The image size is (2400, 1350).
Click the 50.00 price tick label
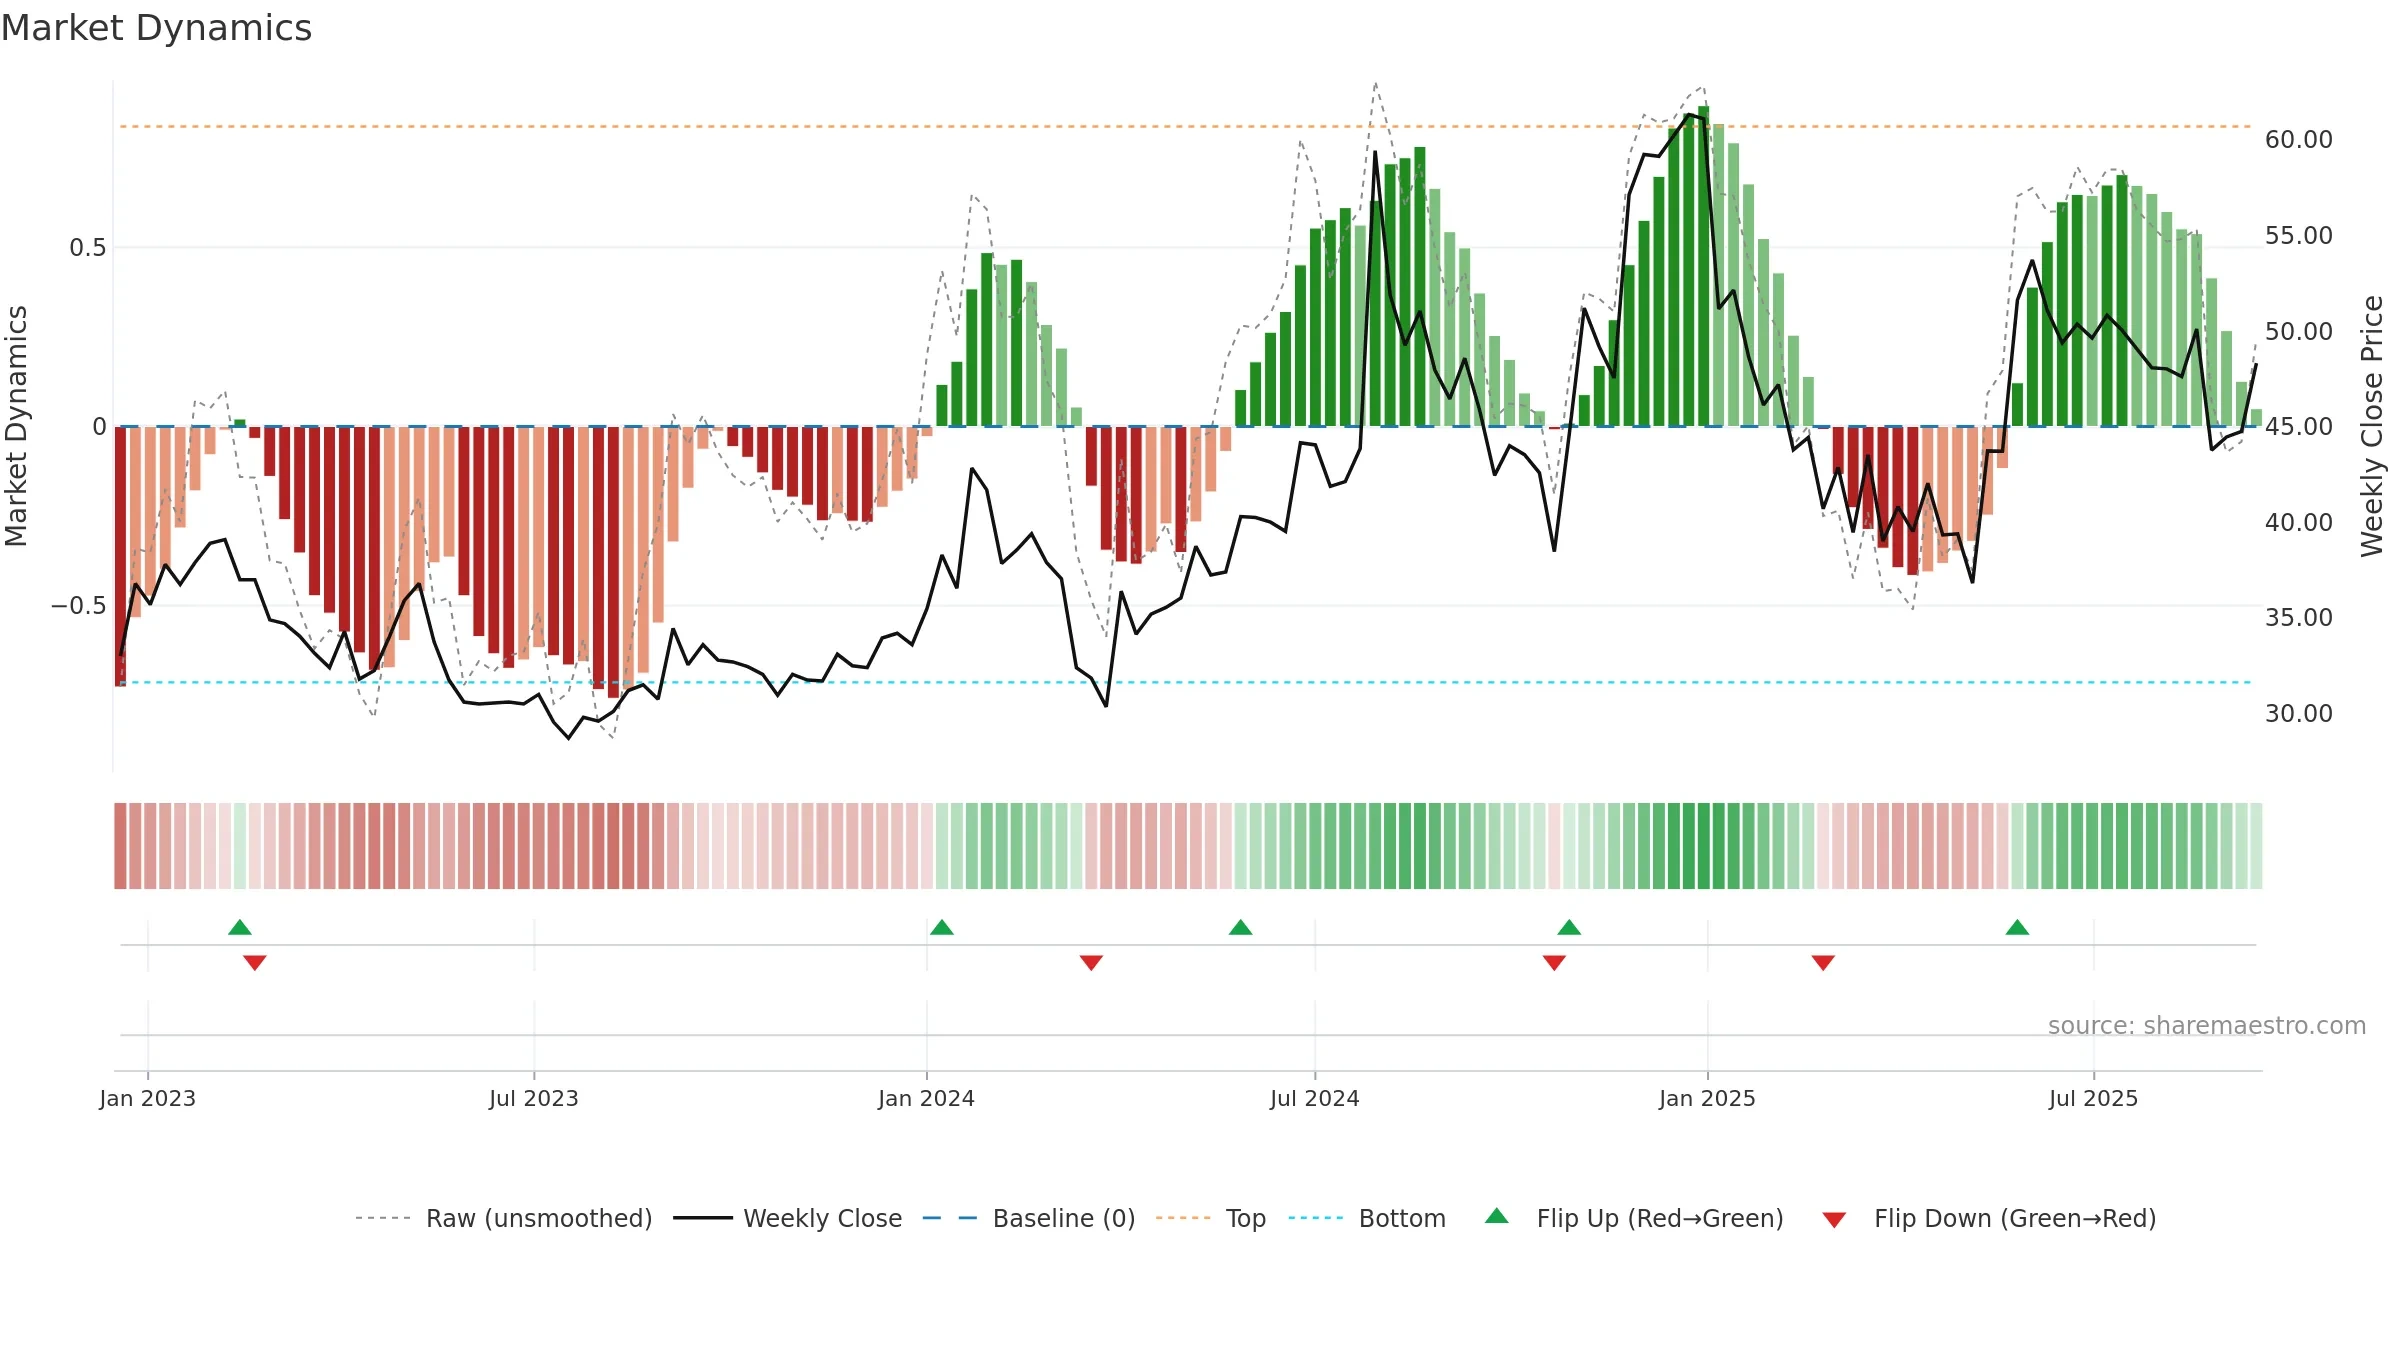click(x=2299, y=331)
